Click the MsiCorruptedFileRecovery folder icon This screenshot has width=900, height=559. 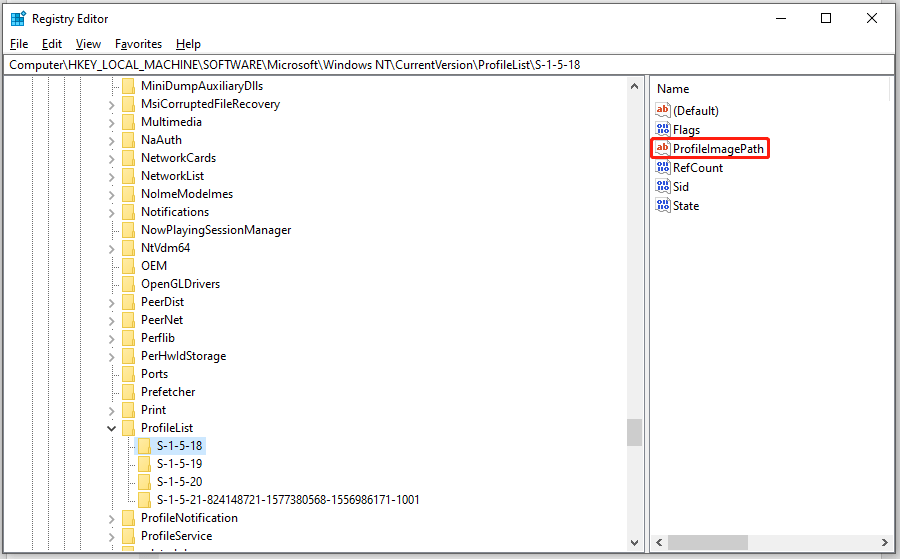pyautogui.click(x=129, y=104)
